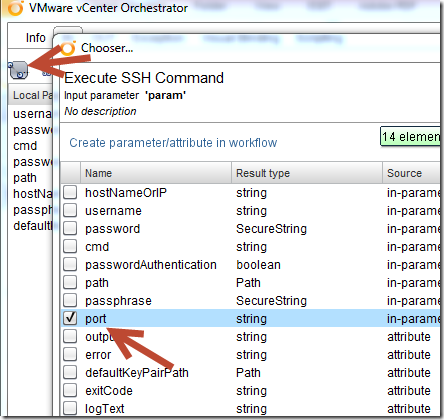Uncheck the port row checkbox

[70, 319]
